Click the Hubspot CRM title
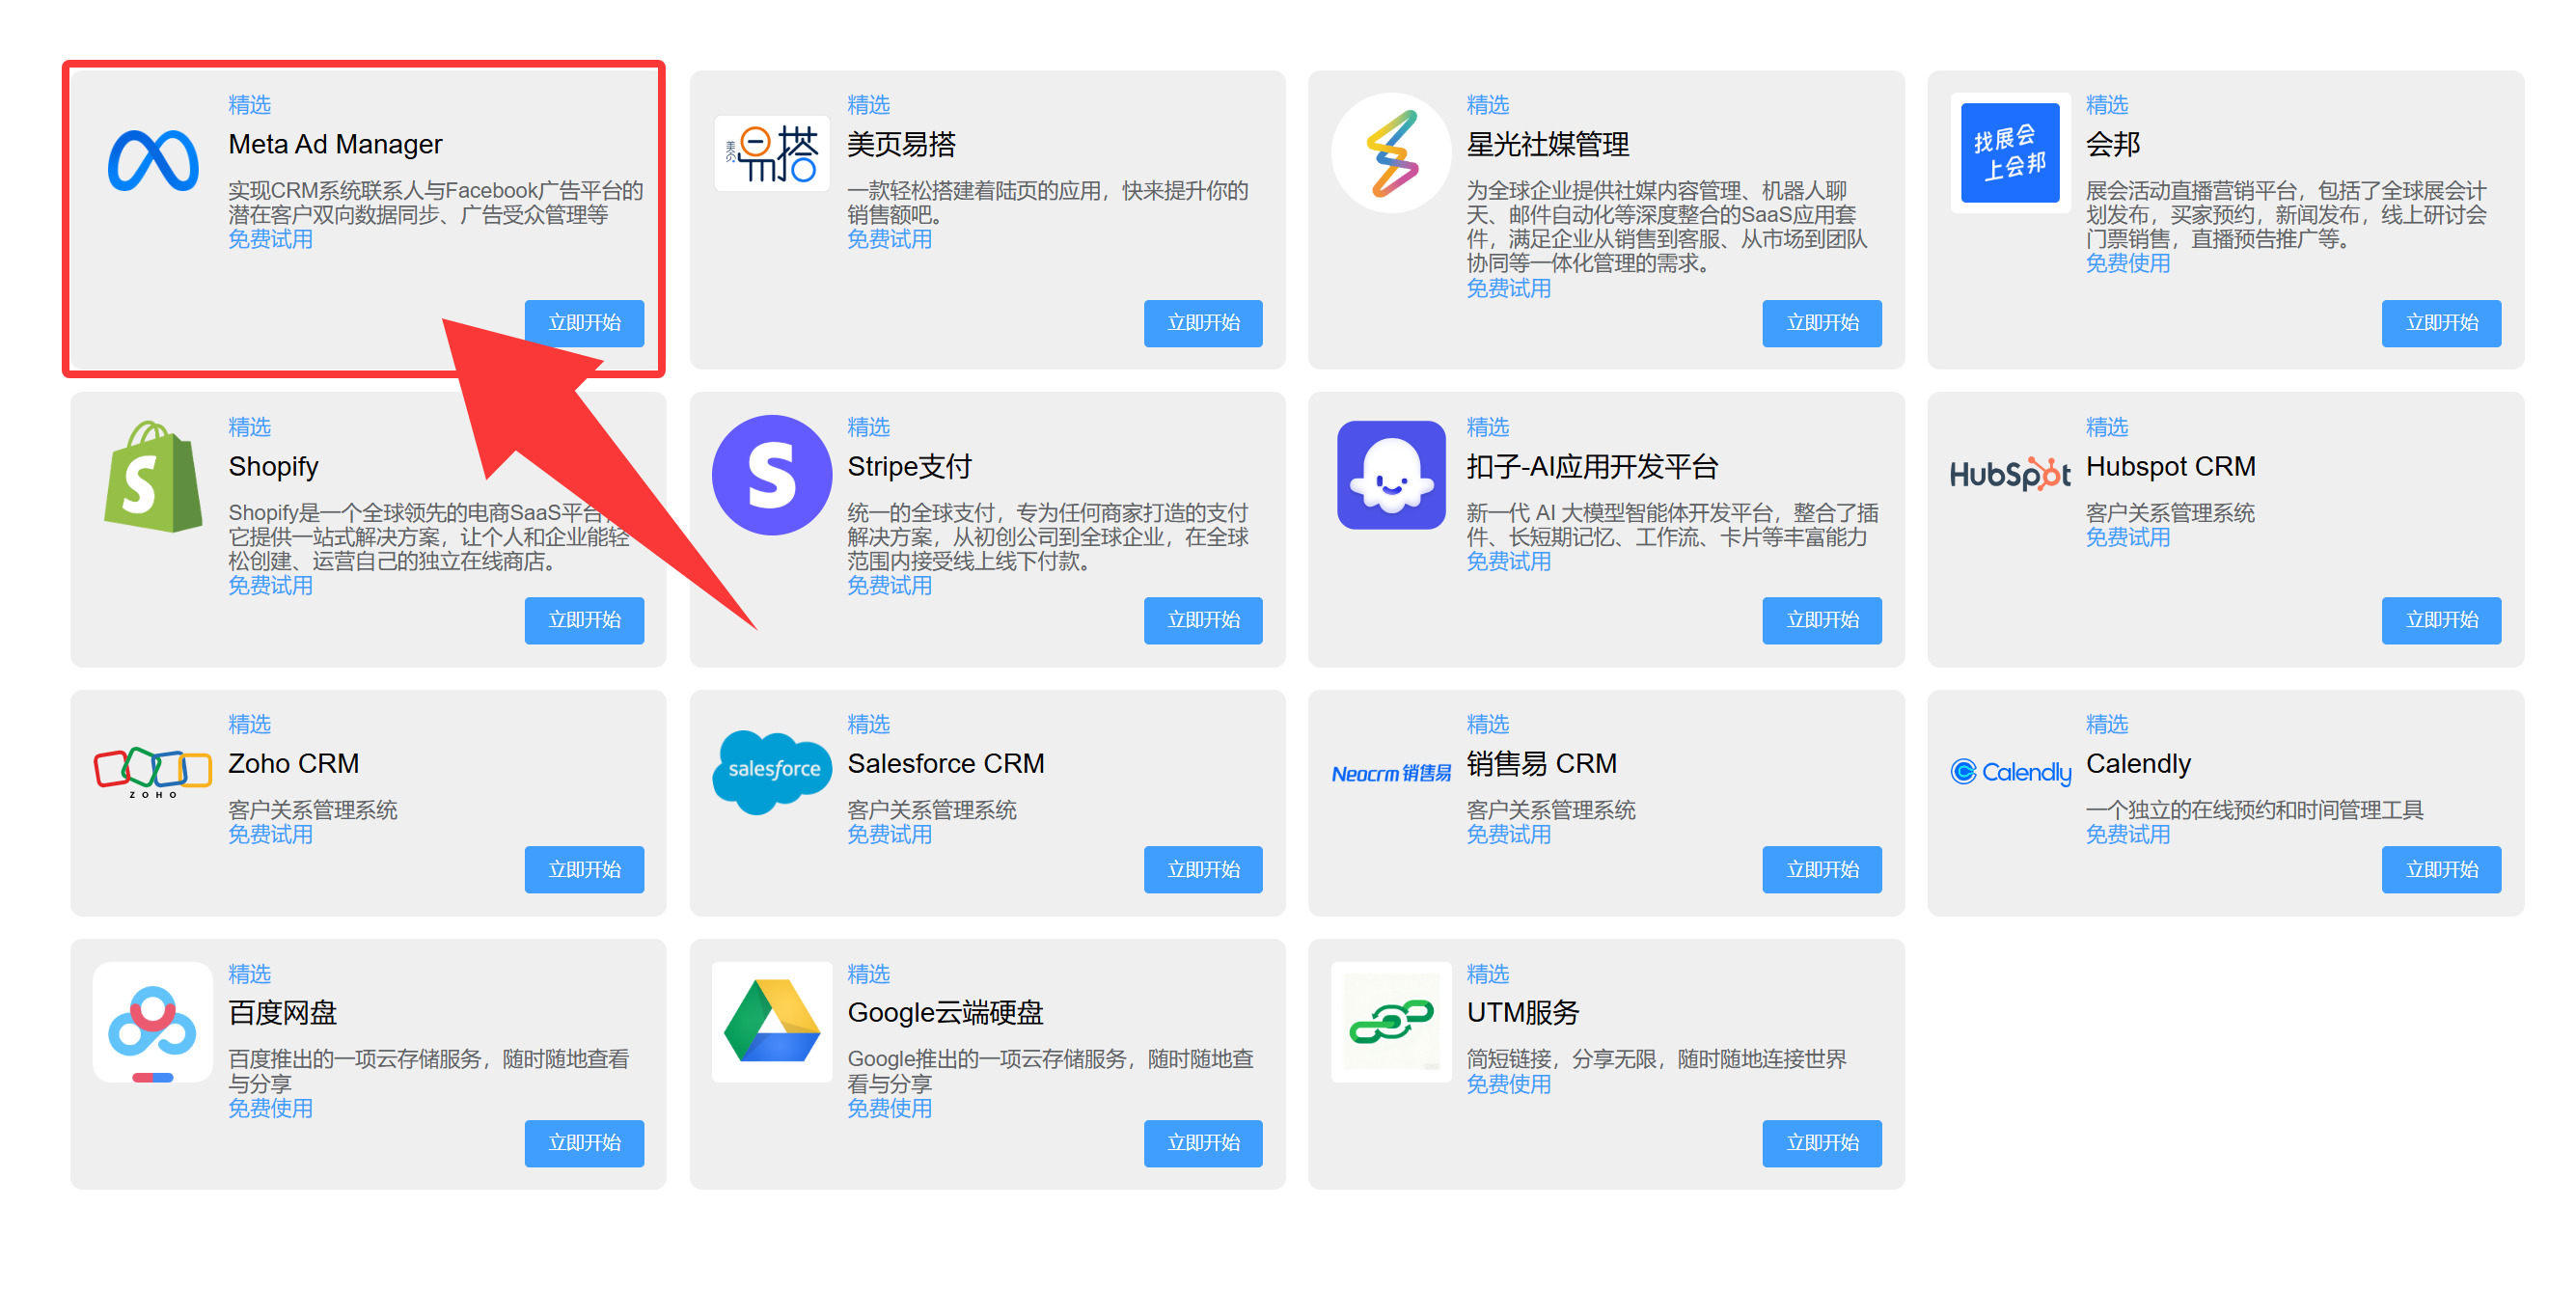The height and width of the screenshot is (1316, 2576). point(2170,466)
